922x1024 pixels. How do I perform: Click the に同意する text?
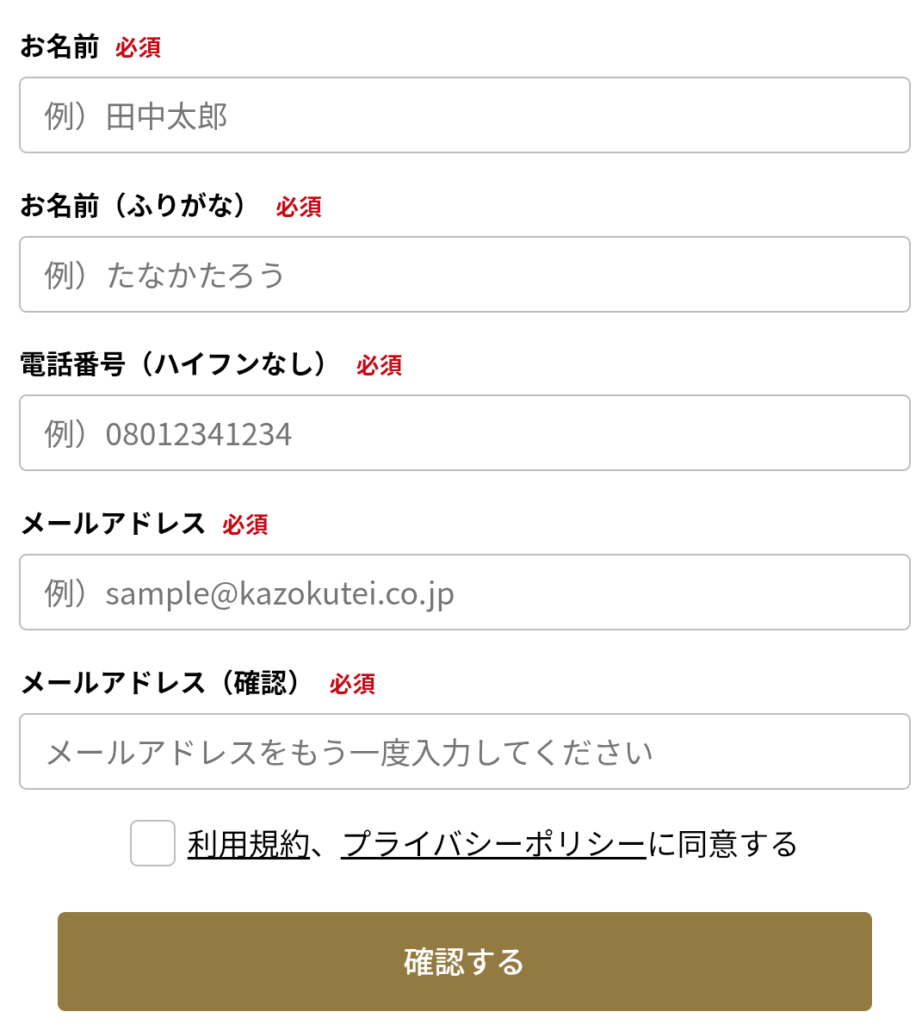pos(722,845)
